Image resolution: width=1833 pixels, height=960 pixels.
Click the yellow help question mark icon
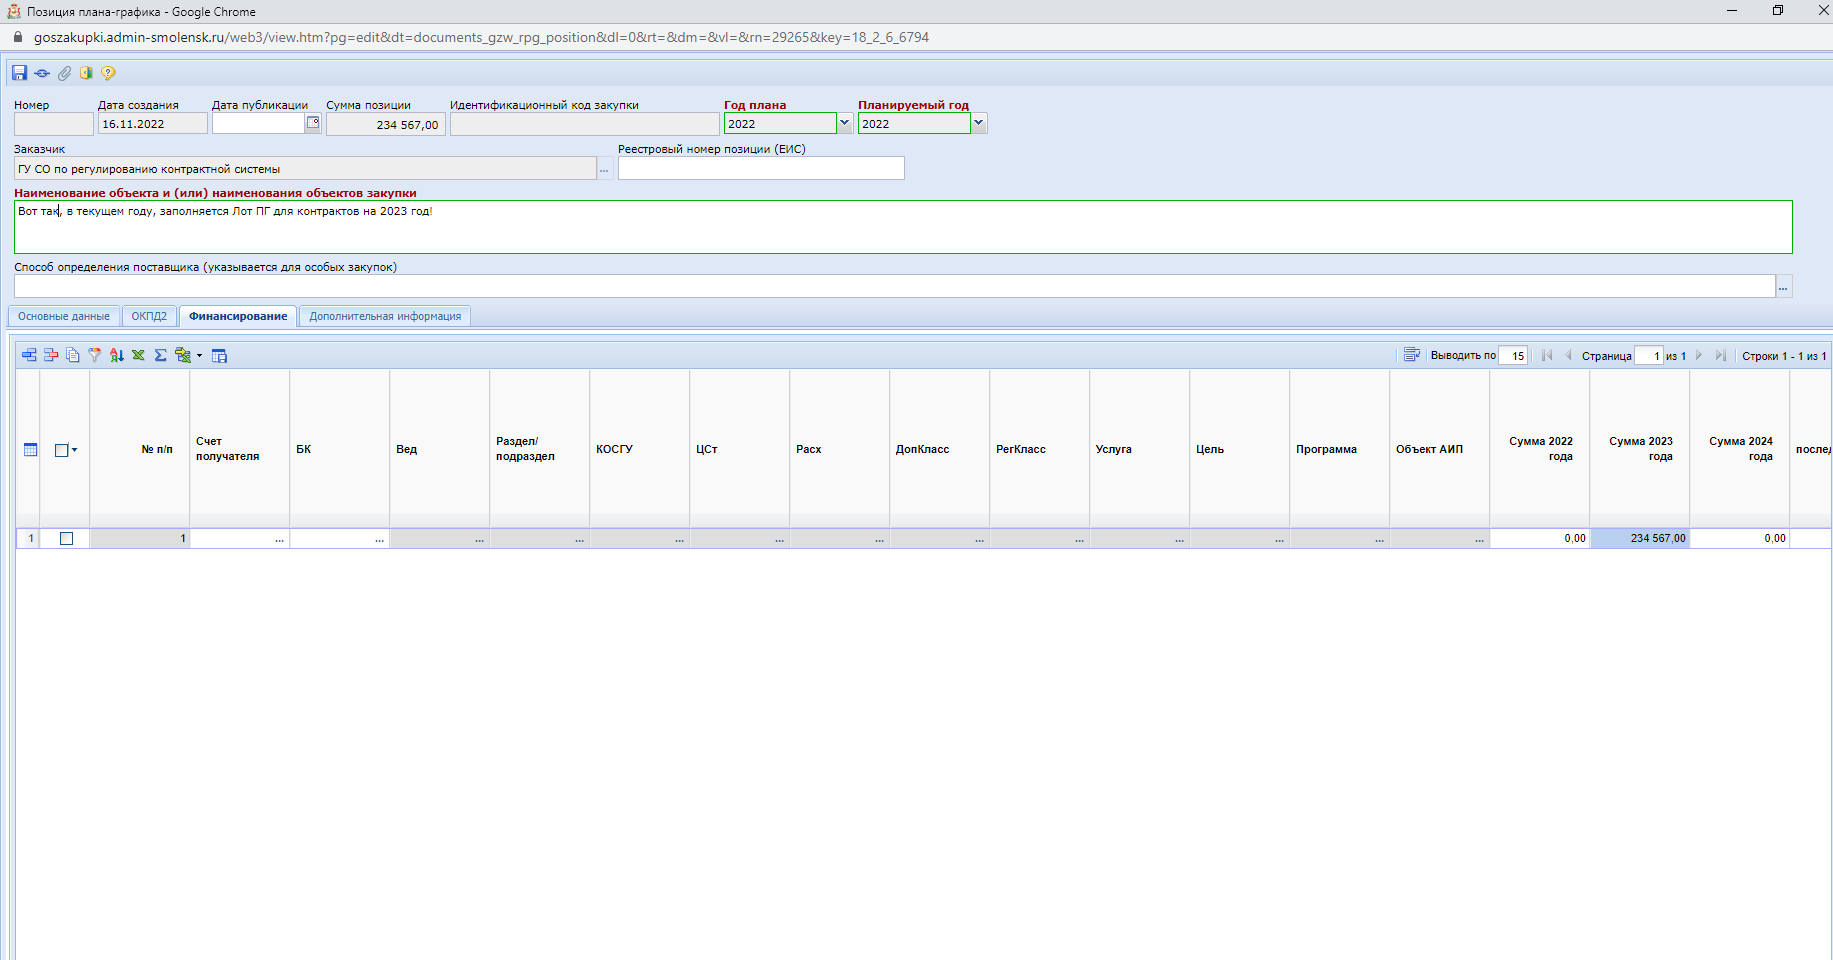108,73
